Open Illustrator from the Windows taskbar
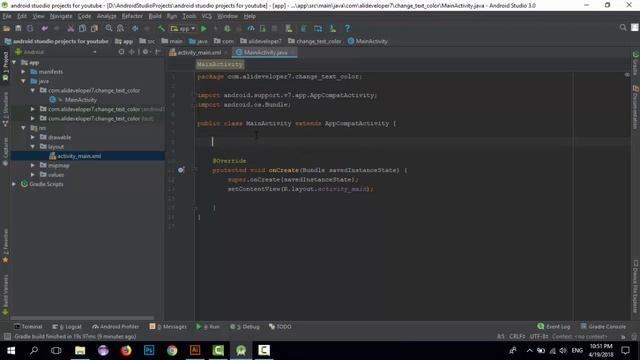This screenshot has height=360, width=640. [x=195, y=350]
